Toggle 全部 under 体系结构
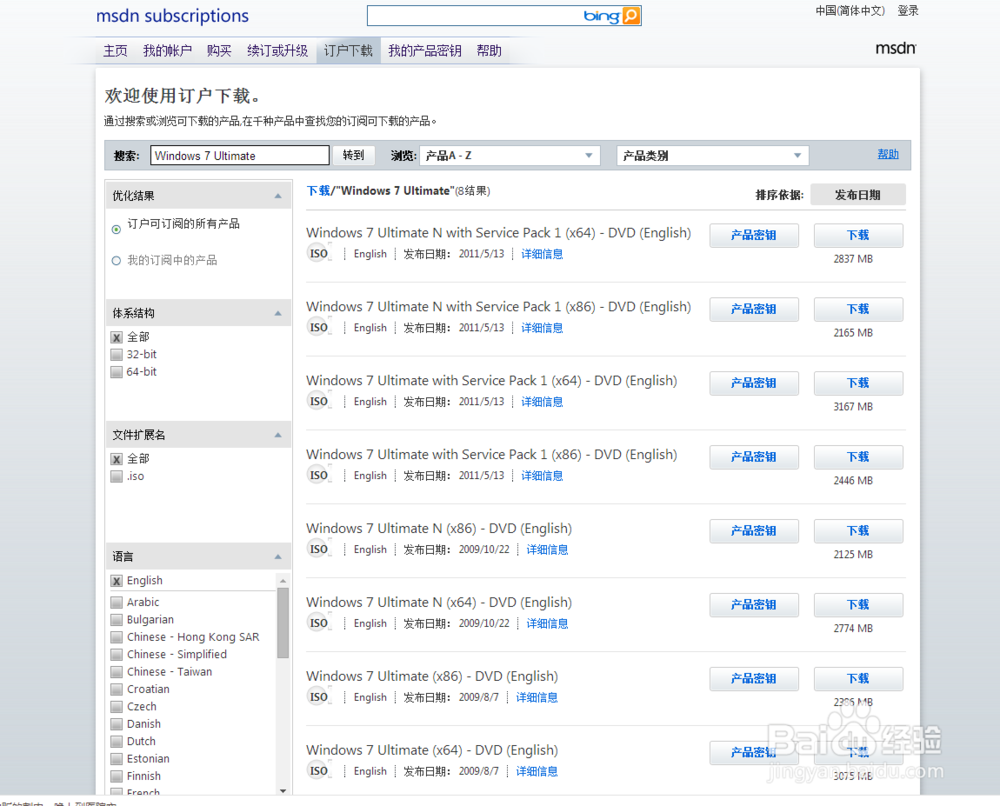The image size is (1000, 806). [116, 337]
